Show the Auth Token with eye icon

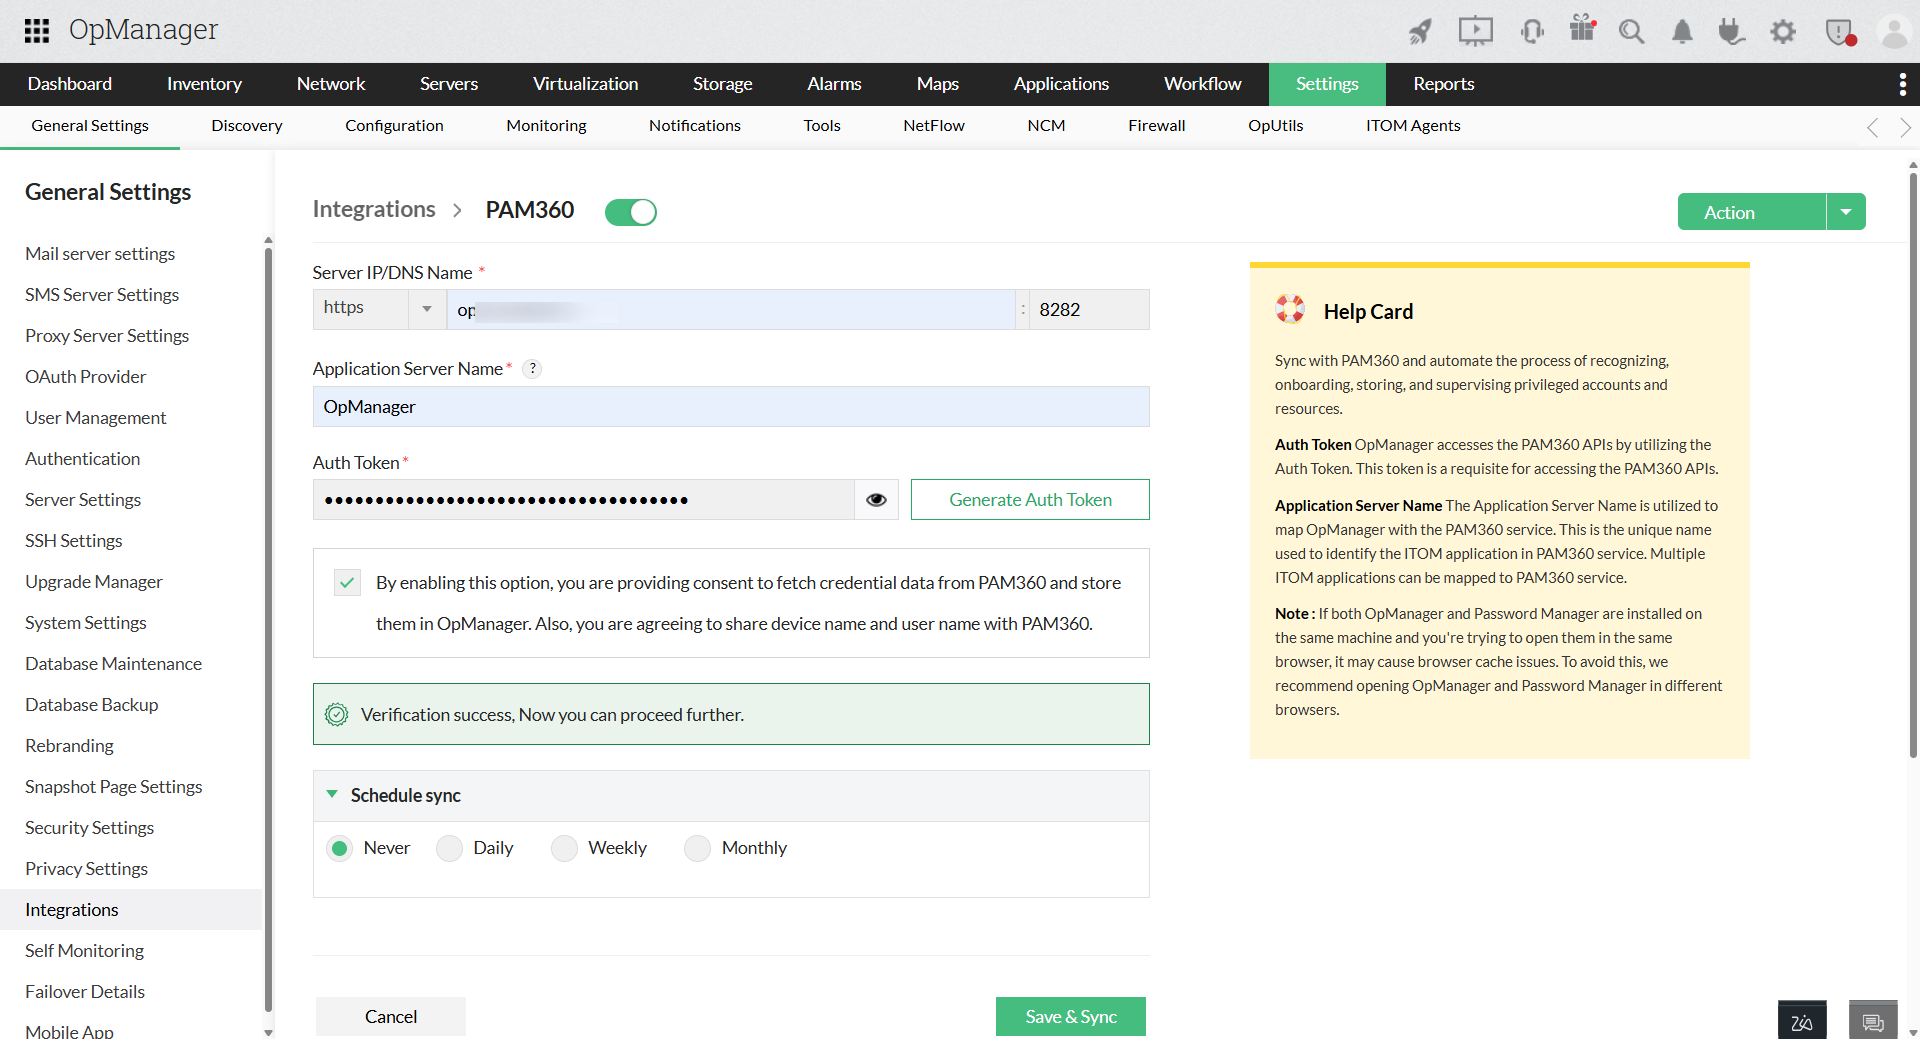[x=876, y=500]
